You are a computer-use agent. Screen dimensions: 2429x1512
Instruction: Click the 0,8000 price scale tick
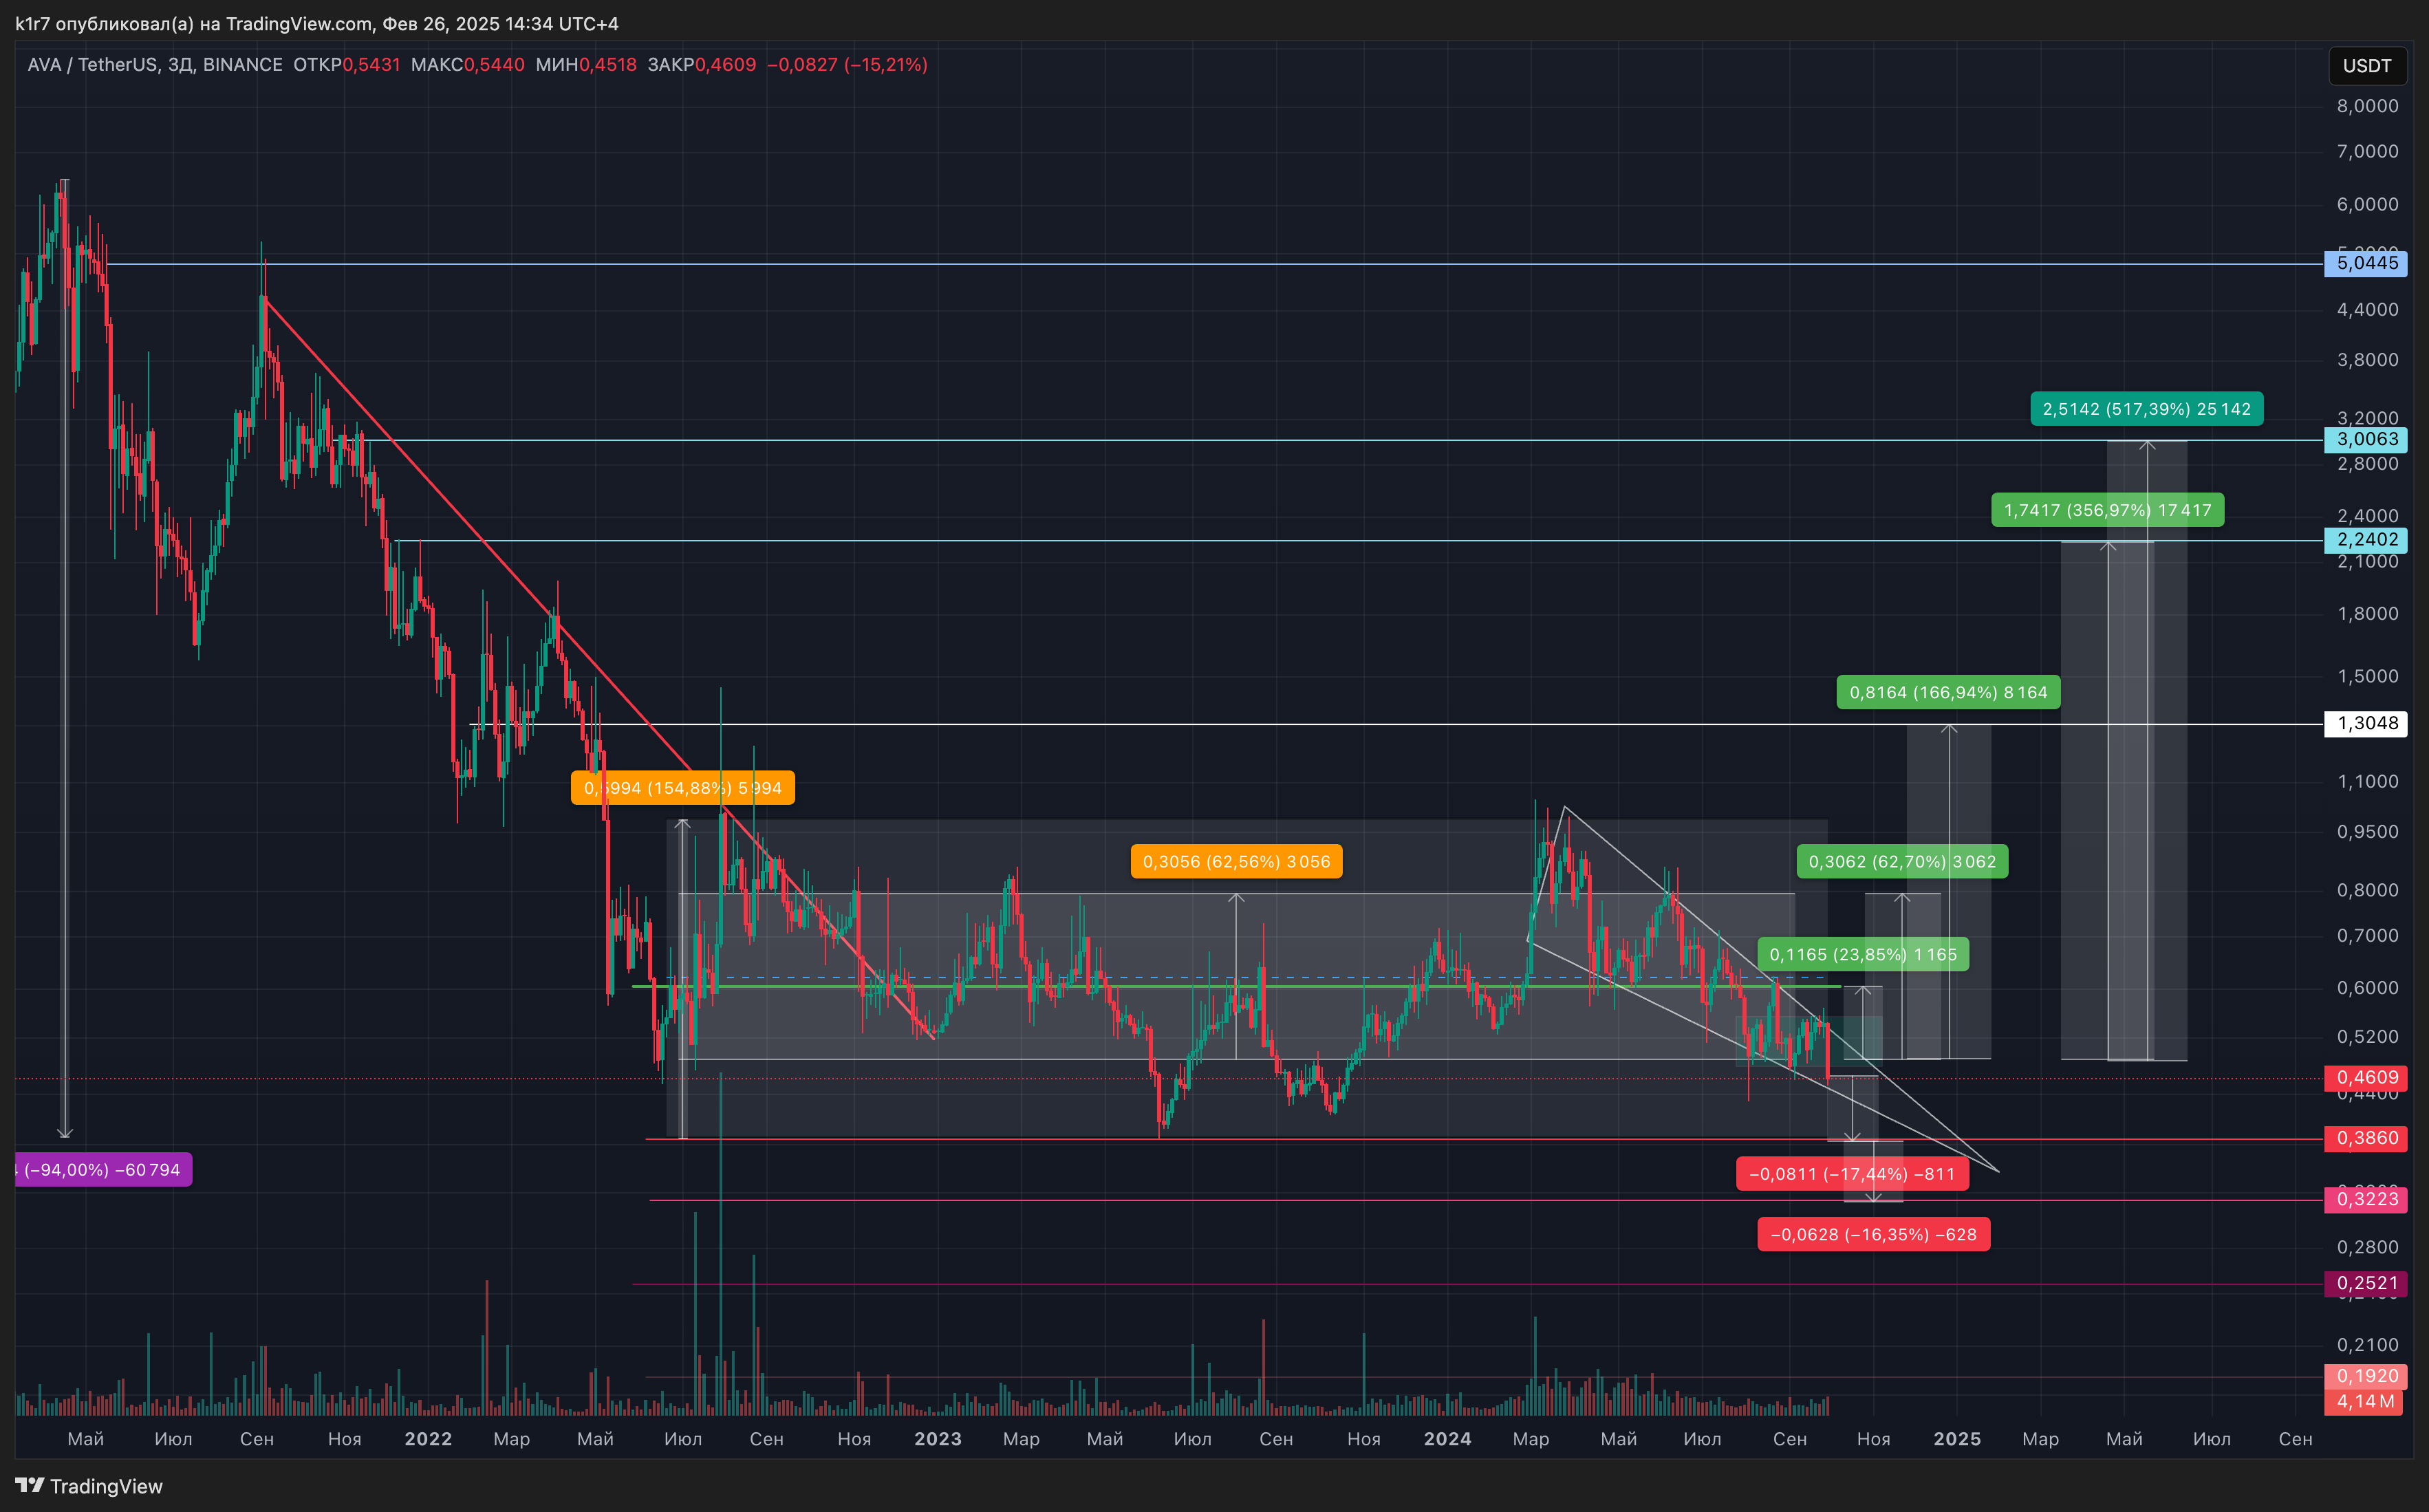pos(2367,890)
